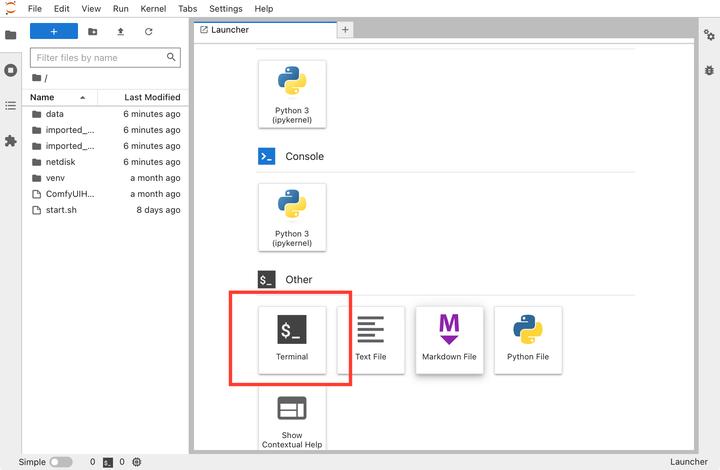This screenshot has height=470, width=720.
Task: Toggle Simple interface mode switch
Action: pyautogui.click(x=61, y=462)
